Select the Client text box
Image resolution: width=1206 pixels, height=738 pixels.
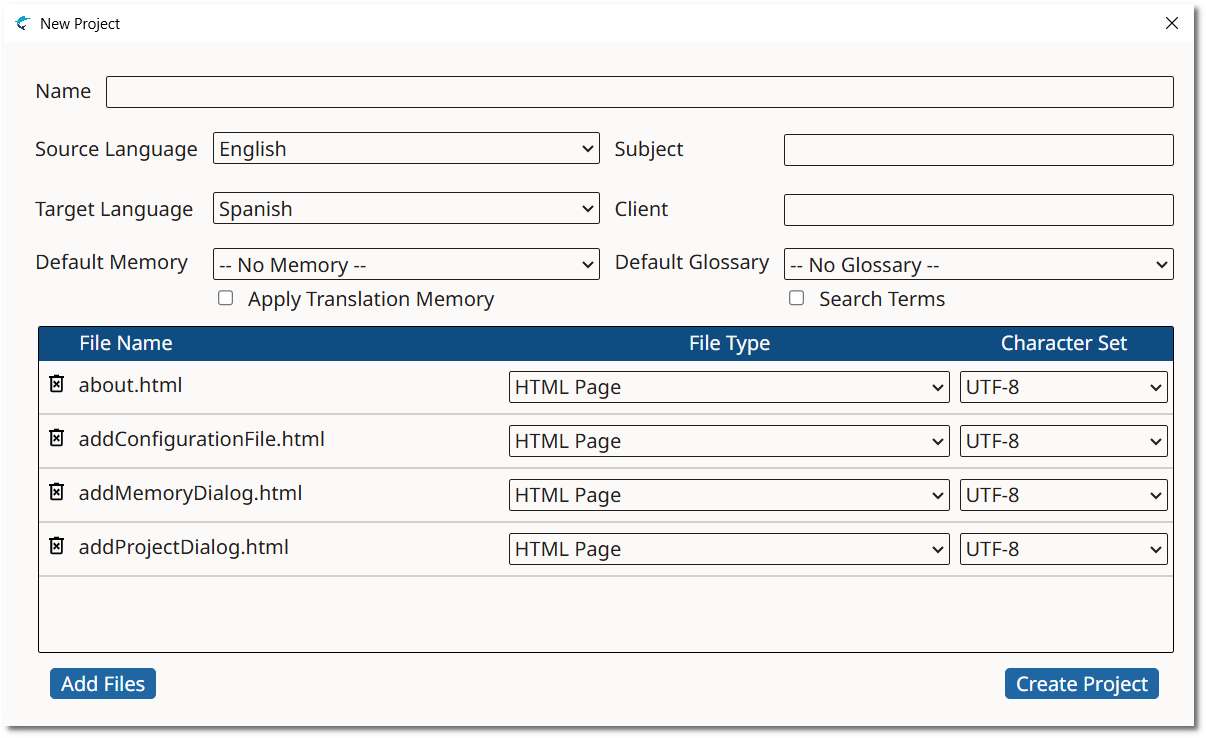click(x=978, y=210)
